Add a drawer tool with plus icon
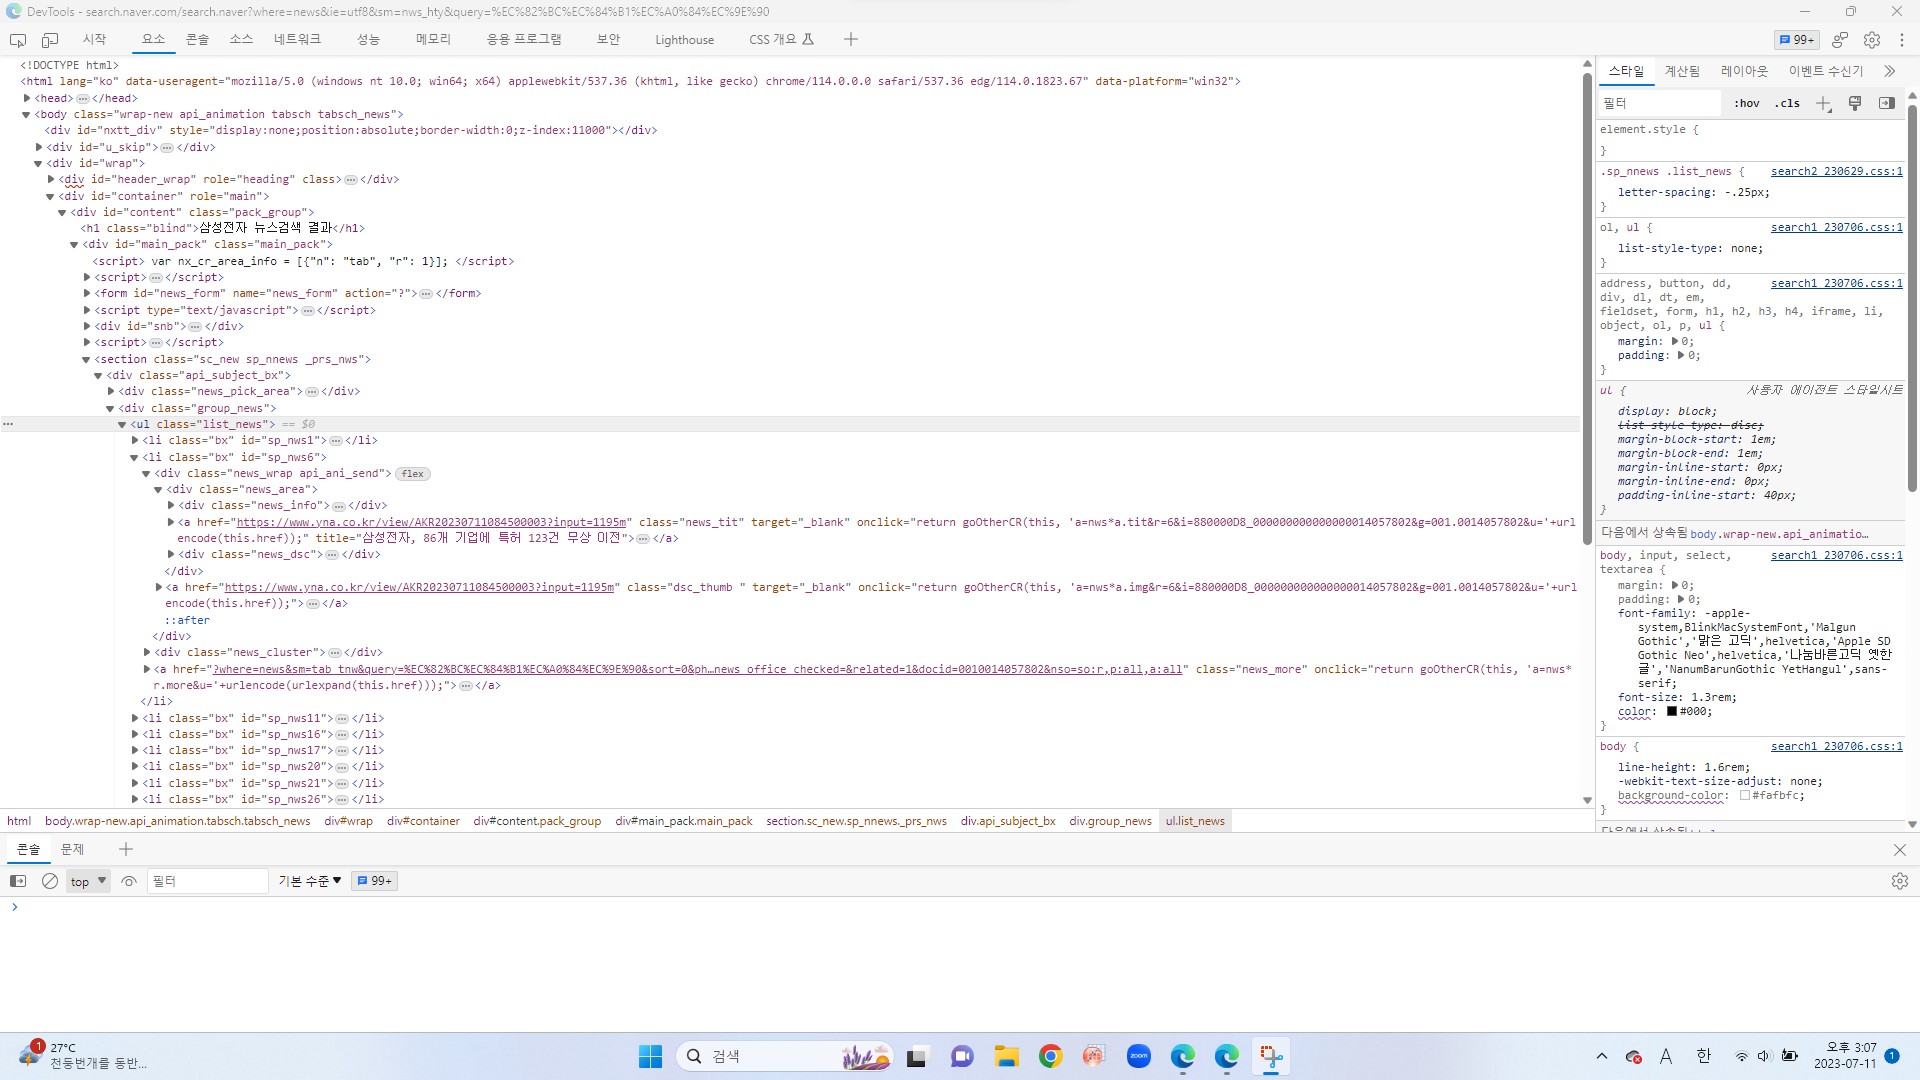 coord(126,850)
